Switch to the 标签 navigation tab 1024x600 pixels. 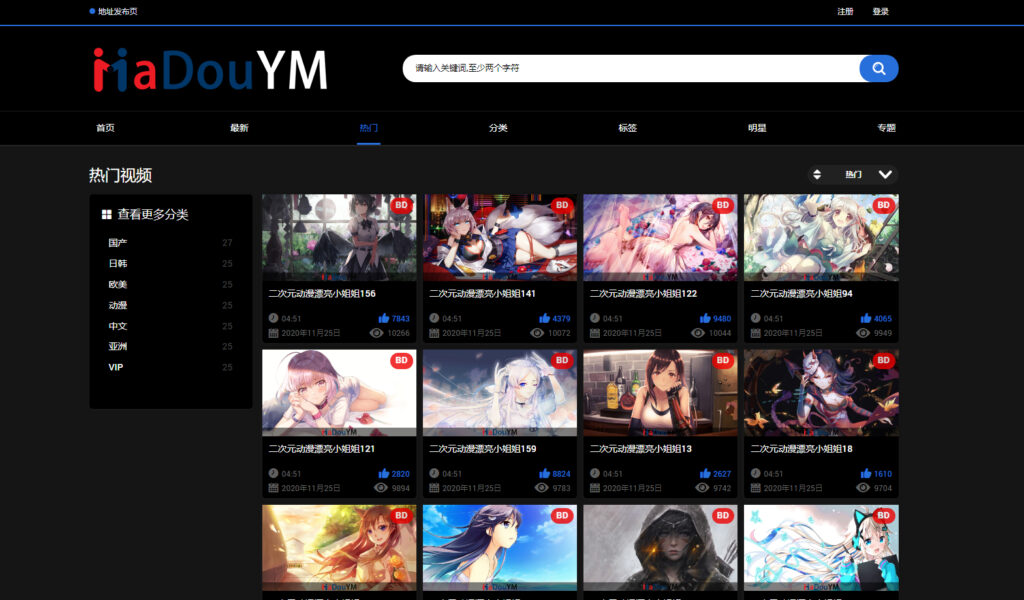[627, 128]
